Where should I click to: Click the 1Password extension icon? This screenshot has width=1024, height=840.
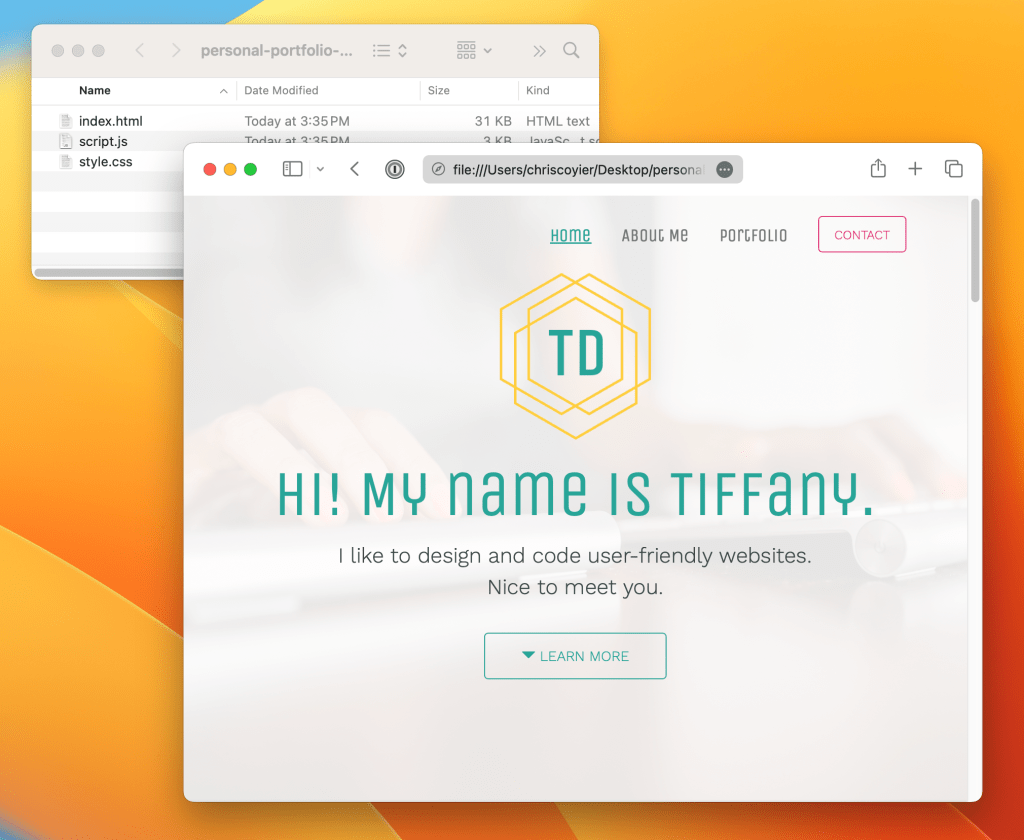point(395,169)
